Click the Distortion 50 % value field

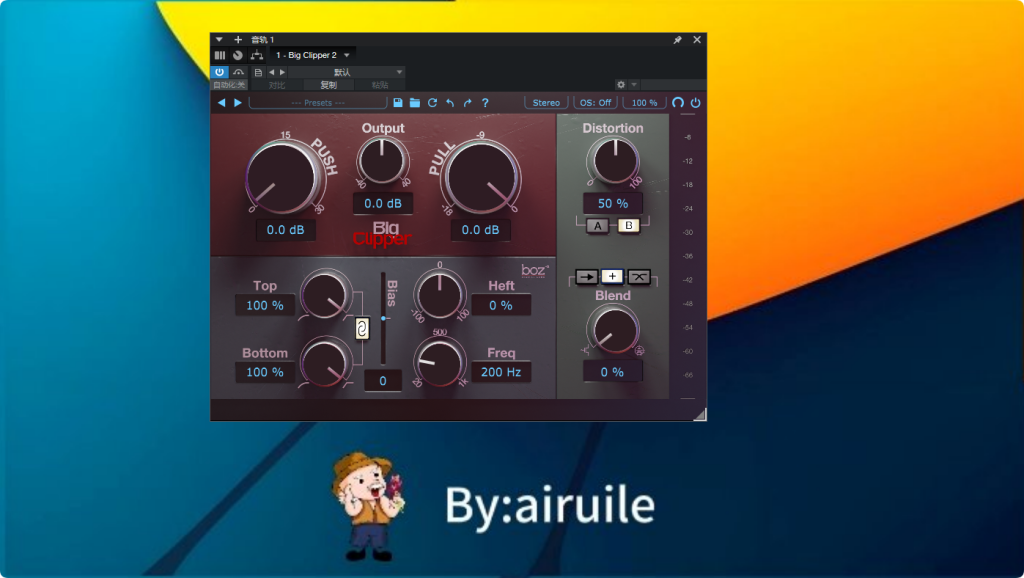click(613, 204)
